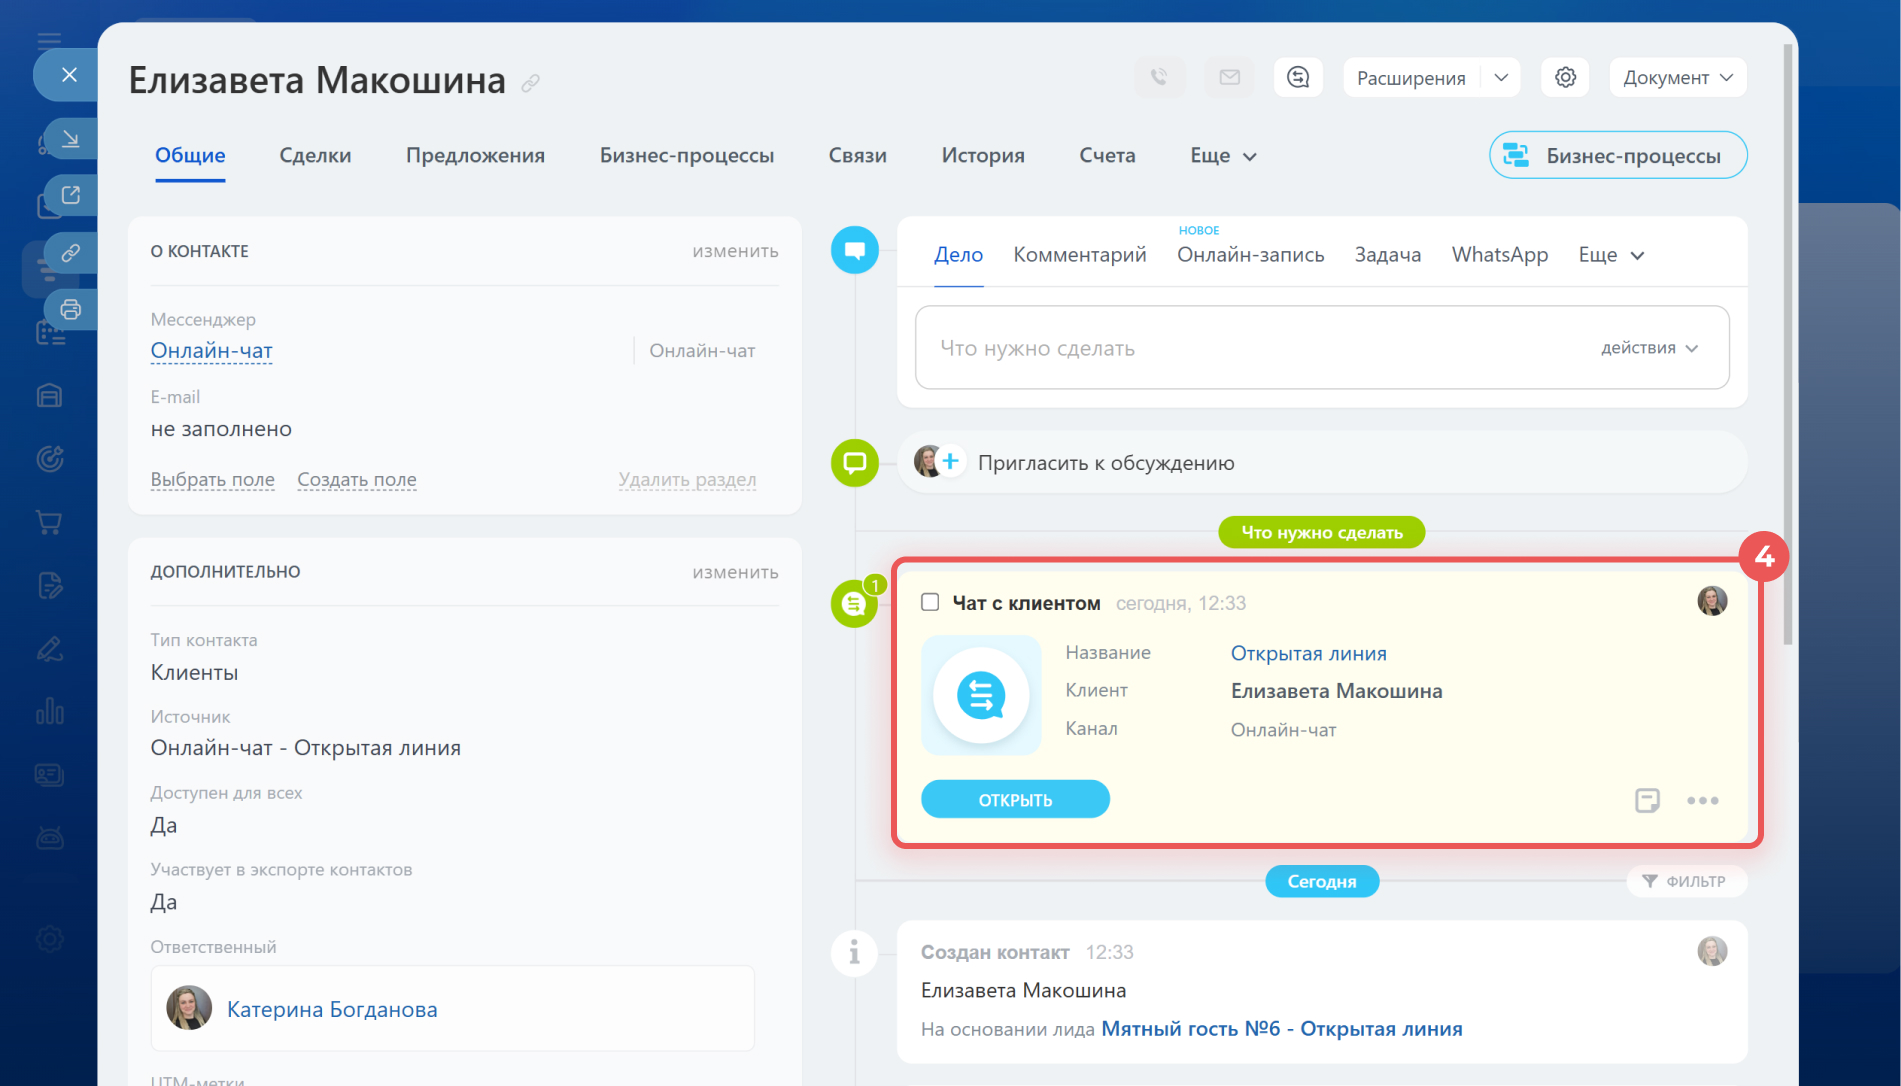Open the settings gear icon
Screen dimensions: 1901x1086
(1565, 77)
